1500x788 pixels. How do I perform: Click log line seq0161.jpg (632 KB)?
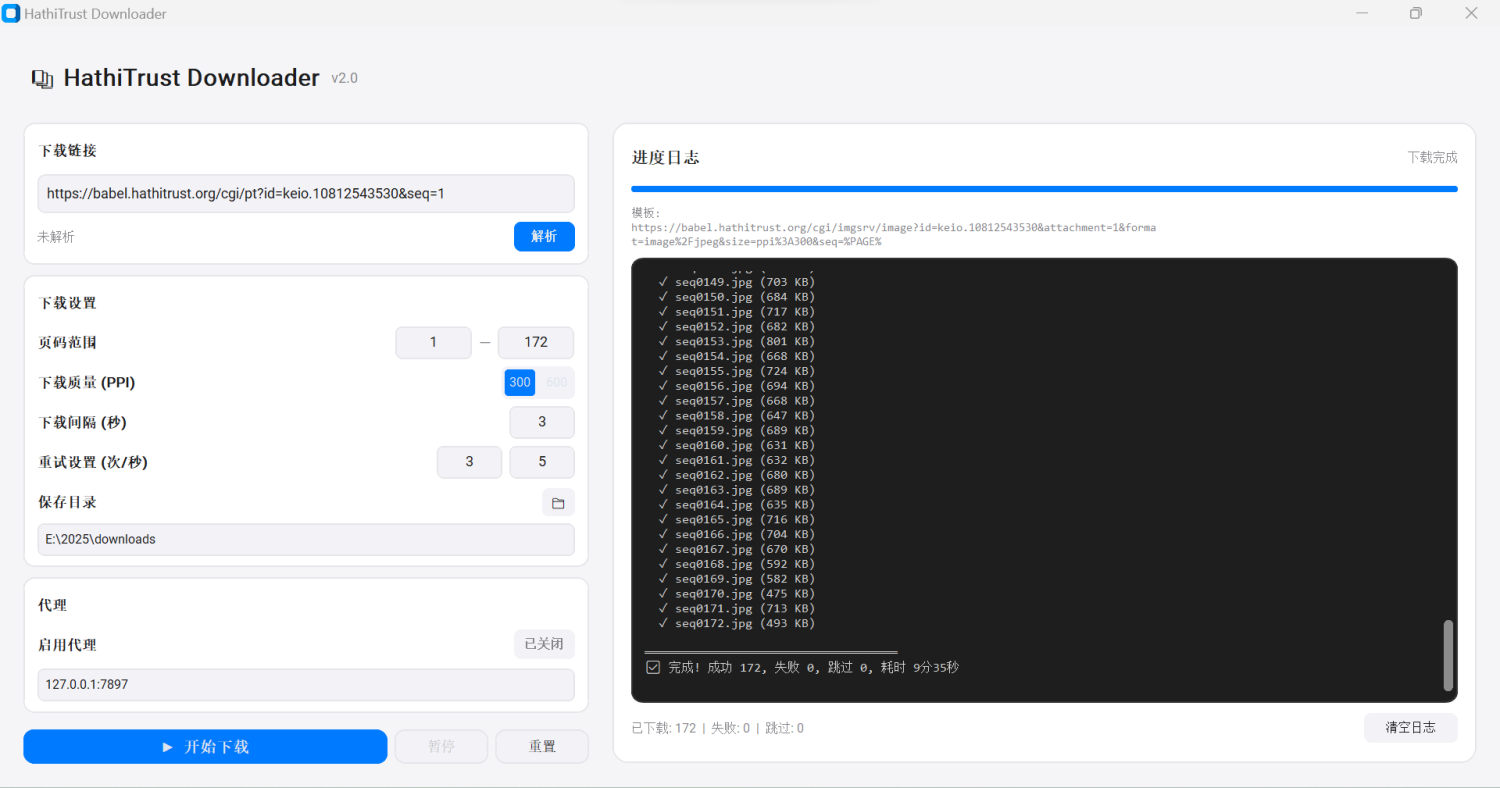[737, 461]
